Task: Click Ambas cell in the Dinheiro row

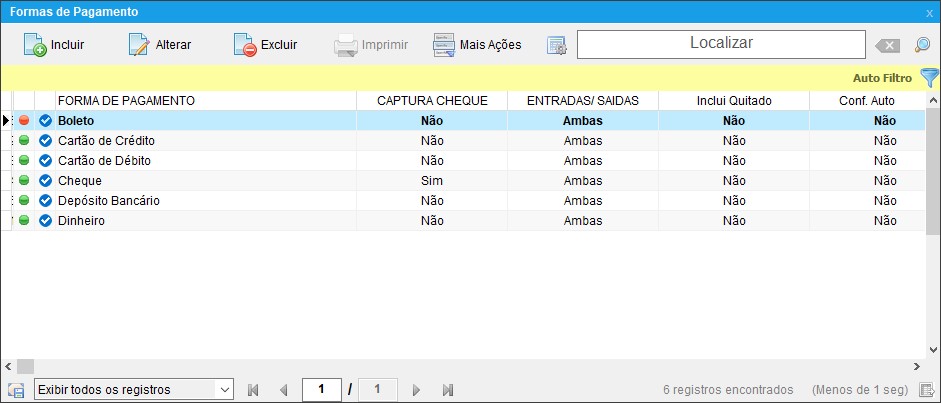Action: [x=583, y=221]
